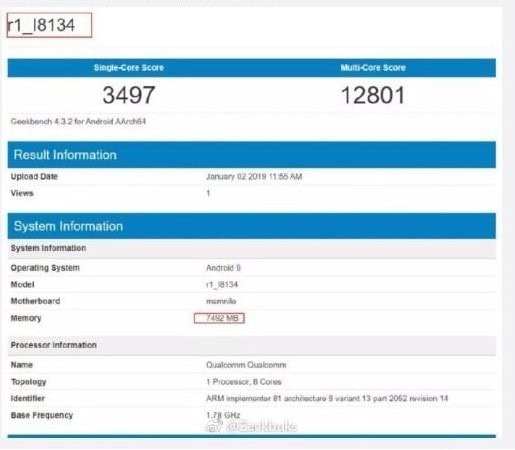Click the Topology 1 Processor, 8 Cores value
515x450 pixels.
click(x=244, y=382)
